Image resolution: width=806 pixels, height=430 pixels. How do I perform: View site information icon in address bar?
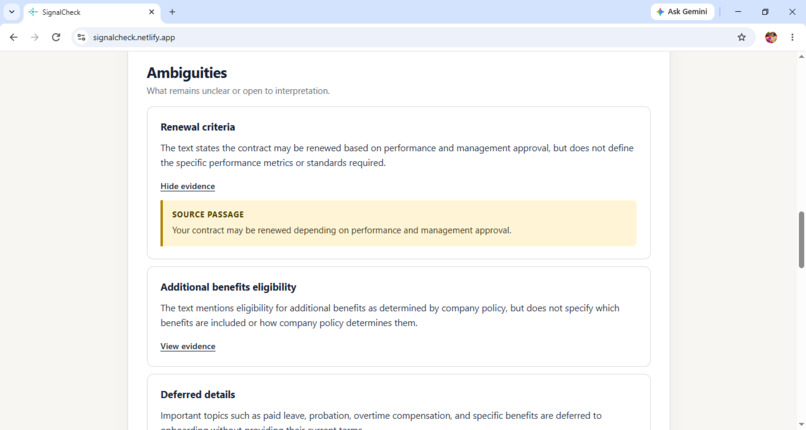(81, 37)
